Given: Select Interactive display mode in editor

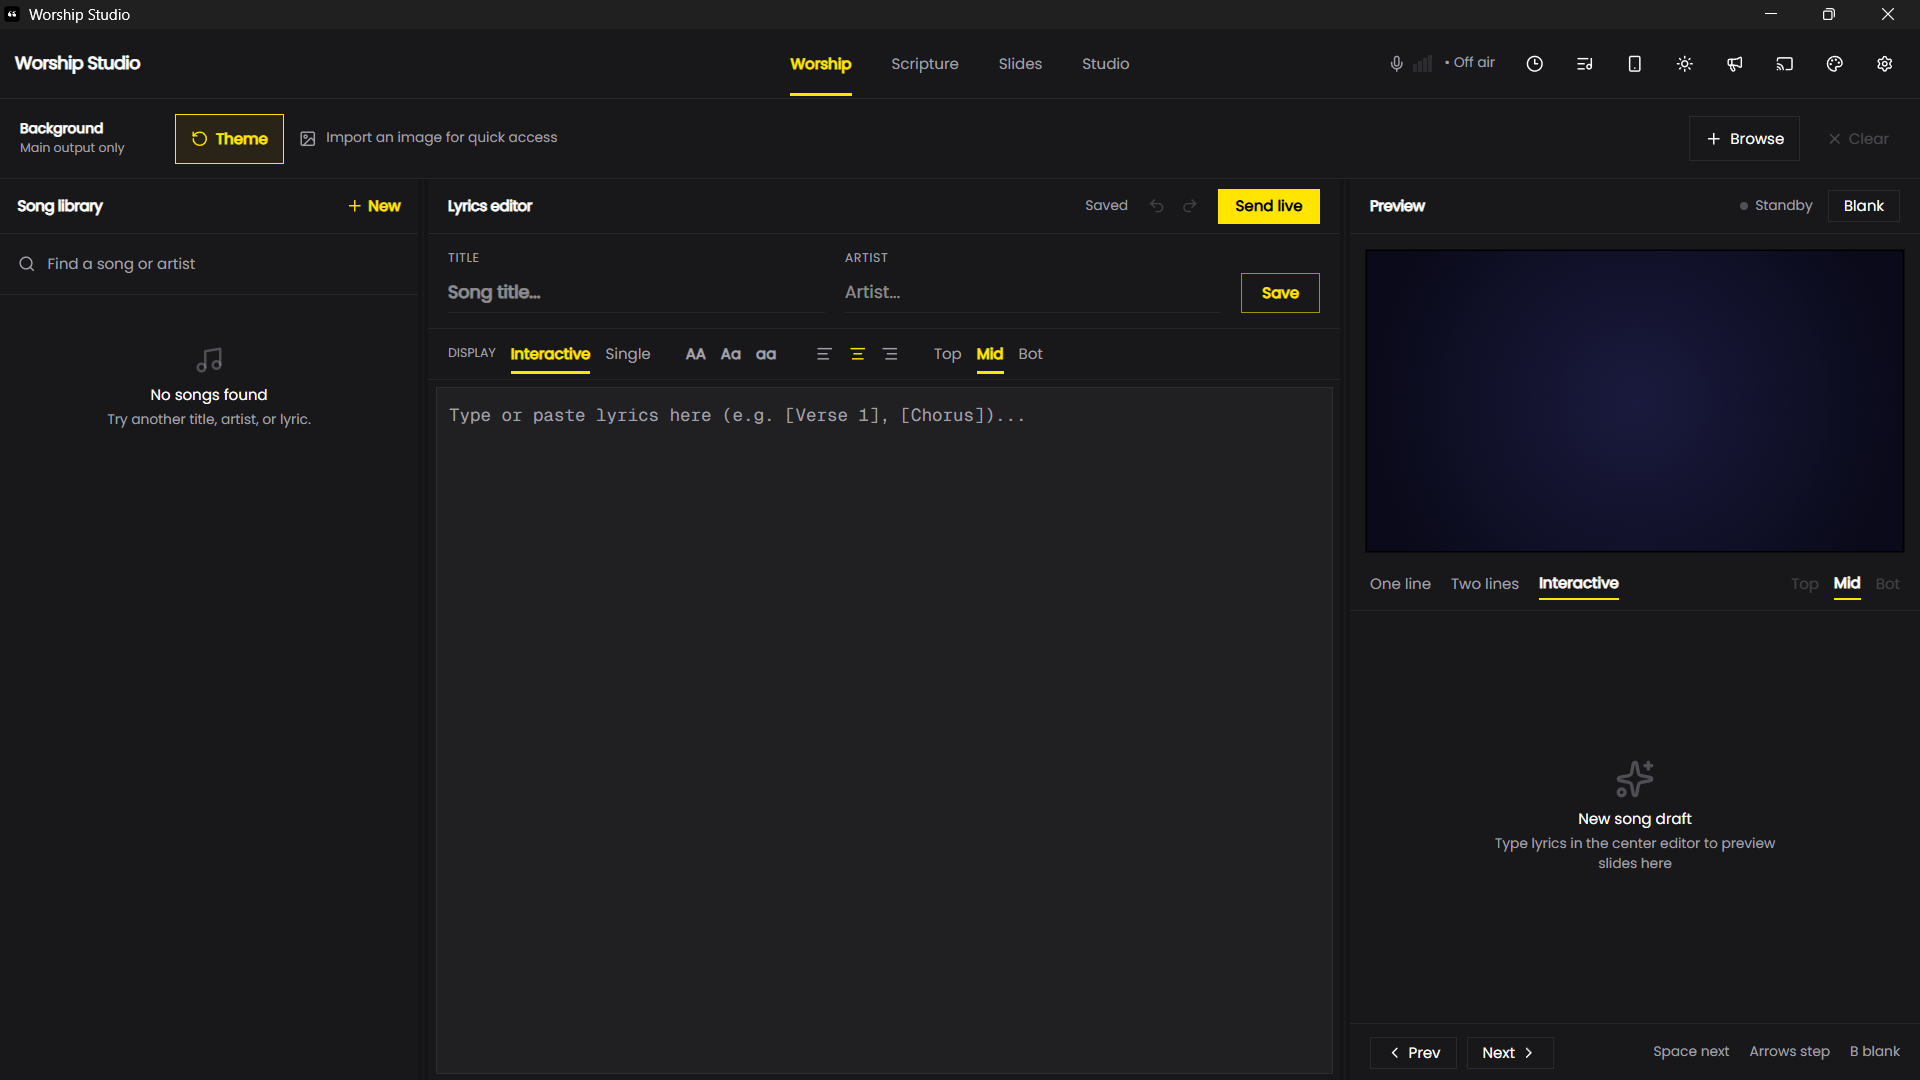Looking at the screenshot, I should point(550,354).
